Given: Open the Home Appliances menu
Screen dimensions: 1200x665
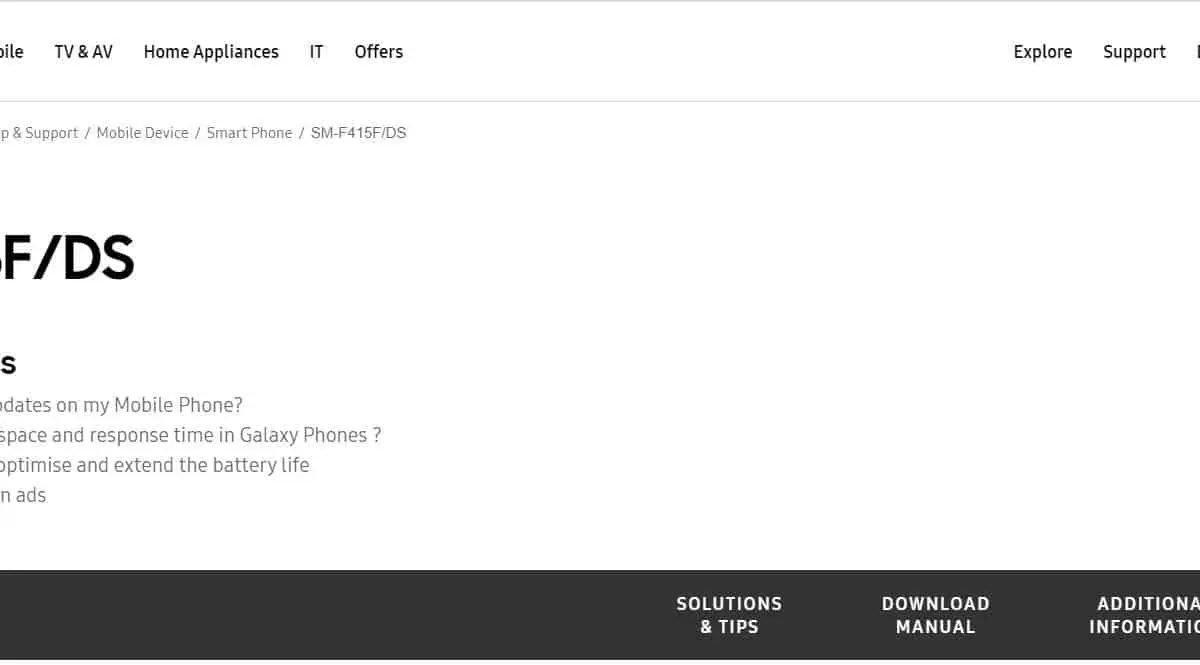Looking at the screenshot, I should (211, 52).
